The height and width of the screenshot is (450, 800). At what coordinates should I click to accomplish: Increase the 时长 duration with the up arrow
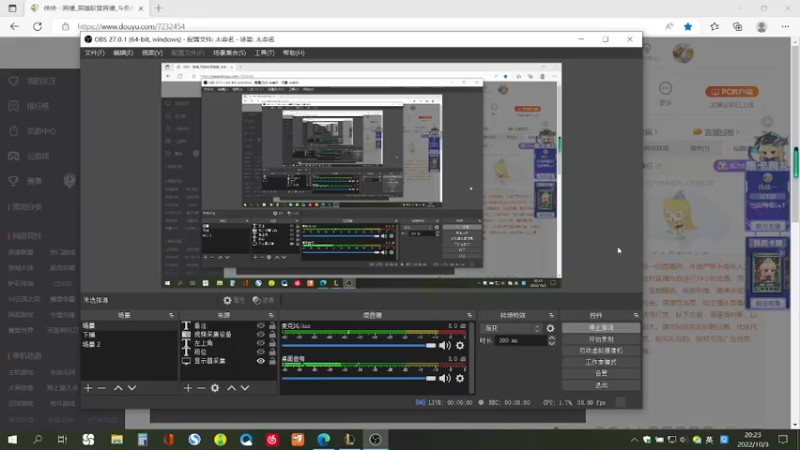(x=552, y=338)
